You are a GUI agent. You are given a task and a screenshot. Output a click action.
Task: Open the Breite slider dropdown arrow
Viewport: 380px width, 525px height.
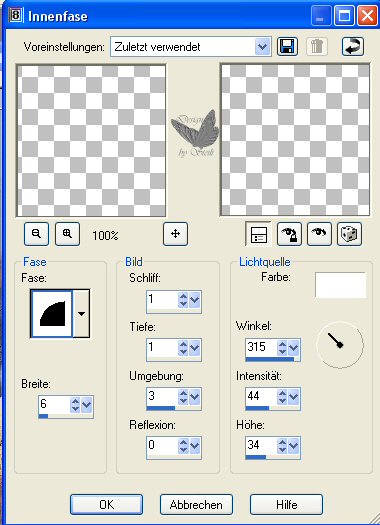86,405
